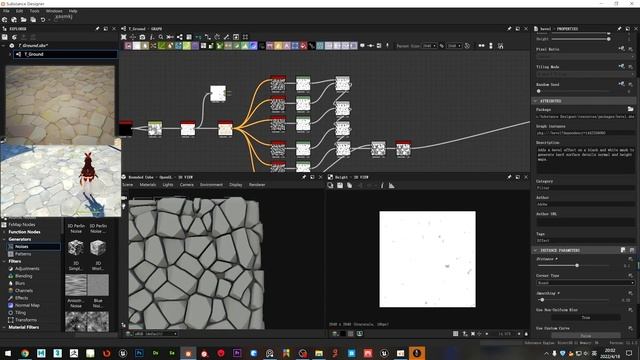This screenshot has width=640, height=360.
Task: Open the File menu
Action: click(x=6, y=11)
